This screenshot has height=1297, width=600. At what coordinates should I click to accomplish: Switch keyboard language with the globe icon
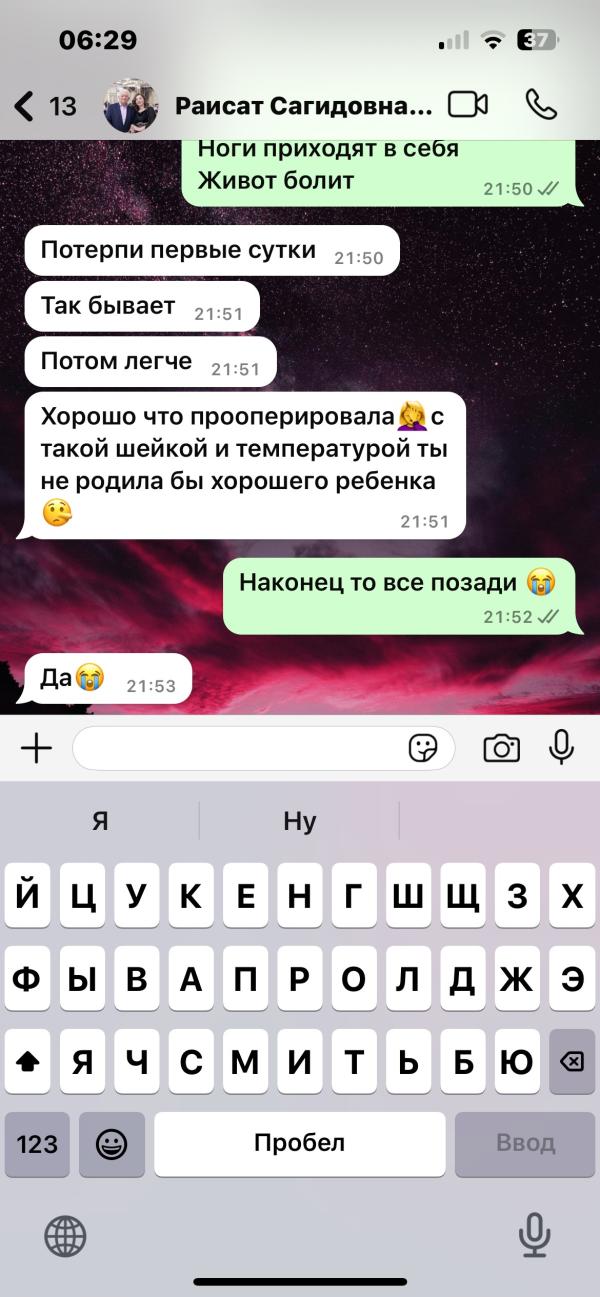pos(65,1237)
